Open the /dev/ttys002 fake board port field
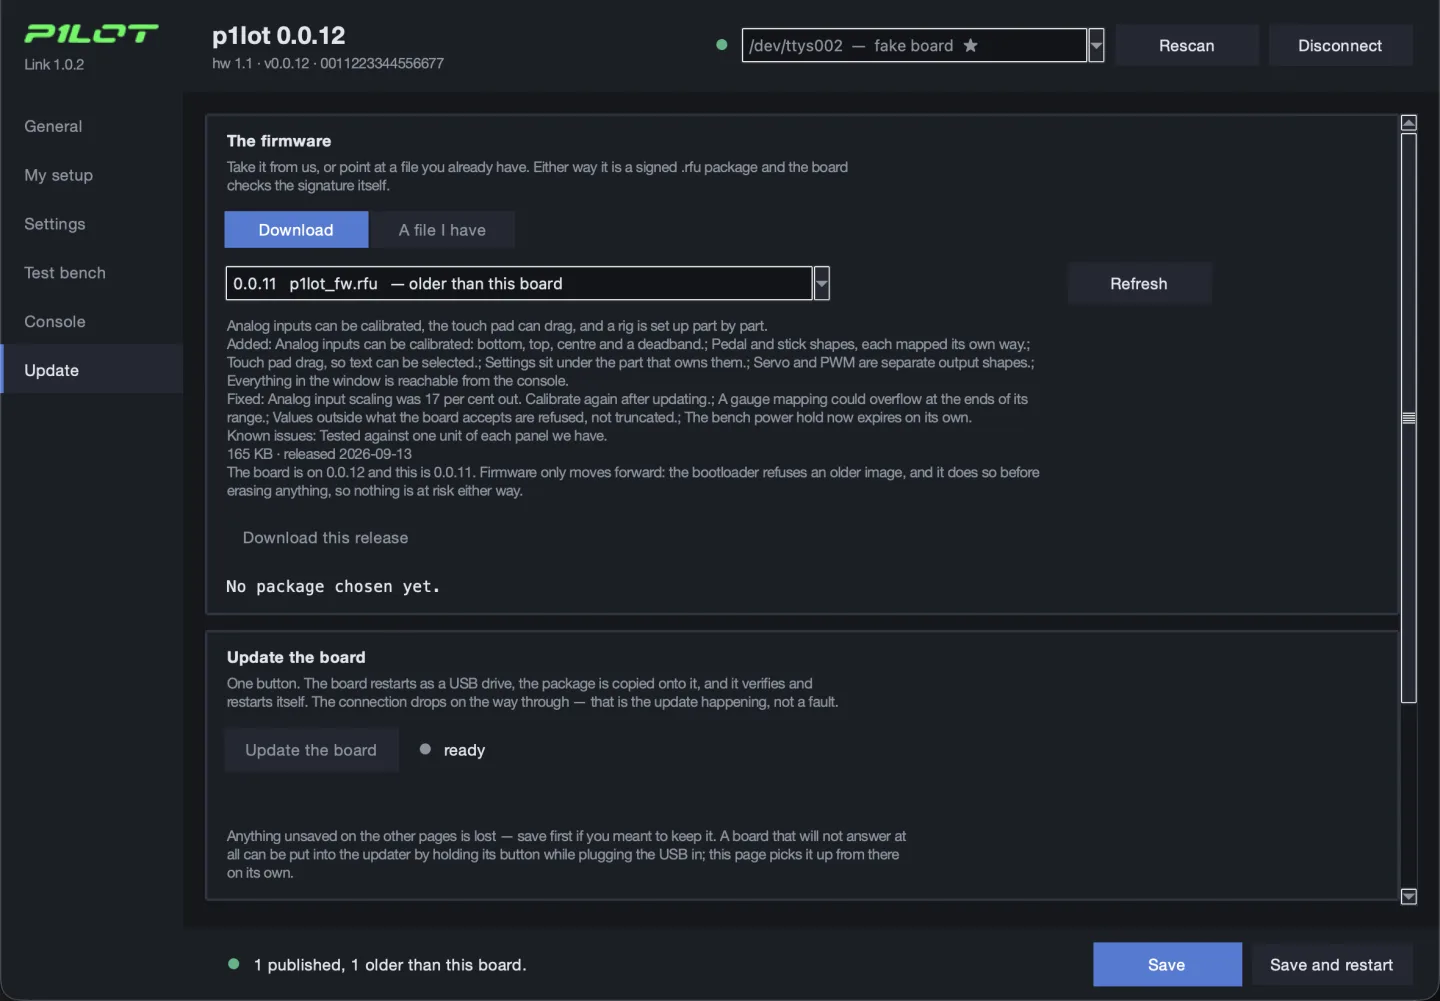 pyautogui.click(x=914, y=45)
